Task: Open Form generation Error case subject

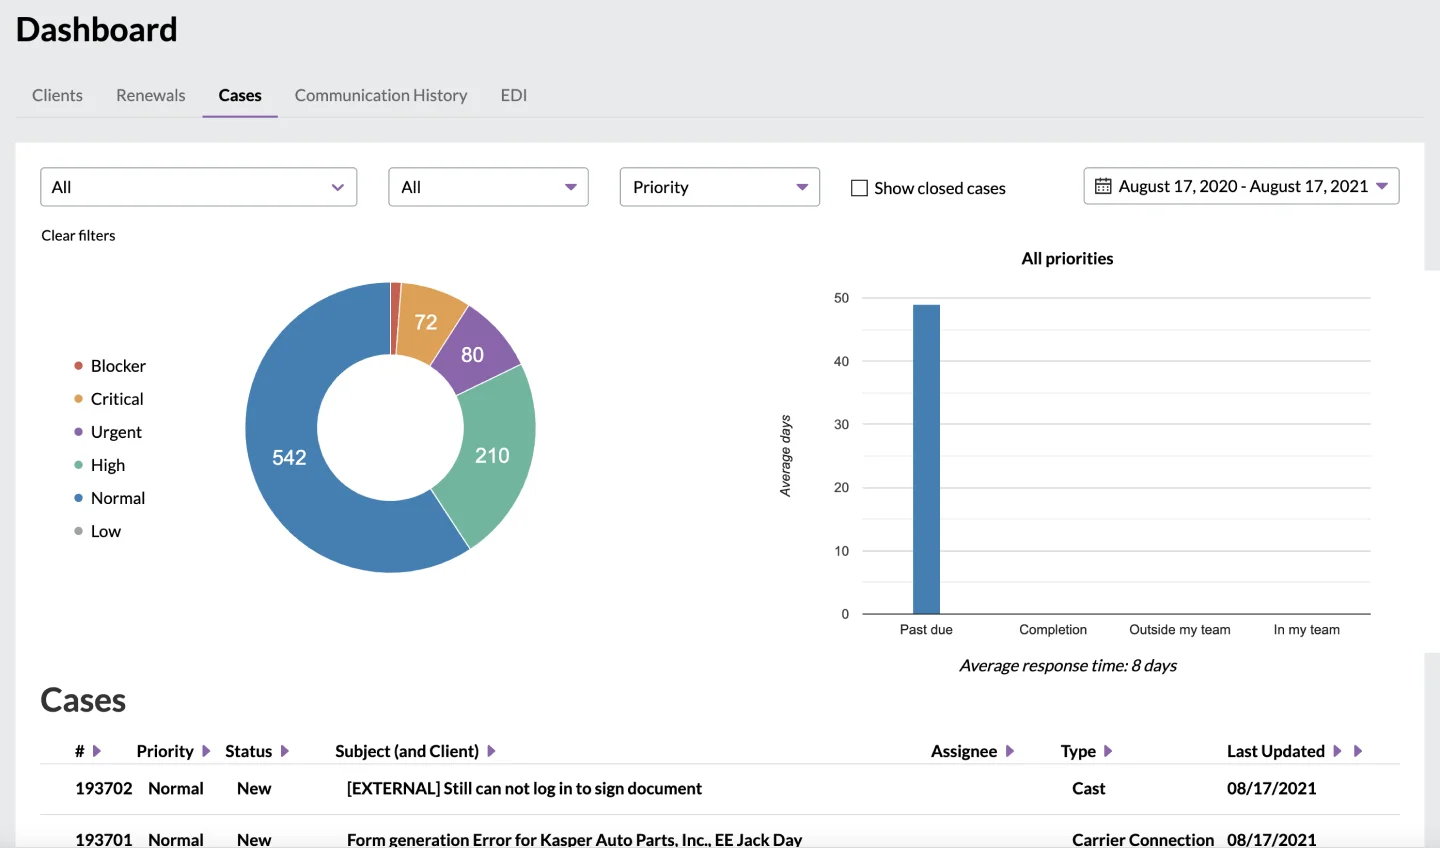Action: click(x=574, y=839)
